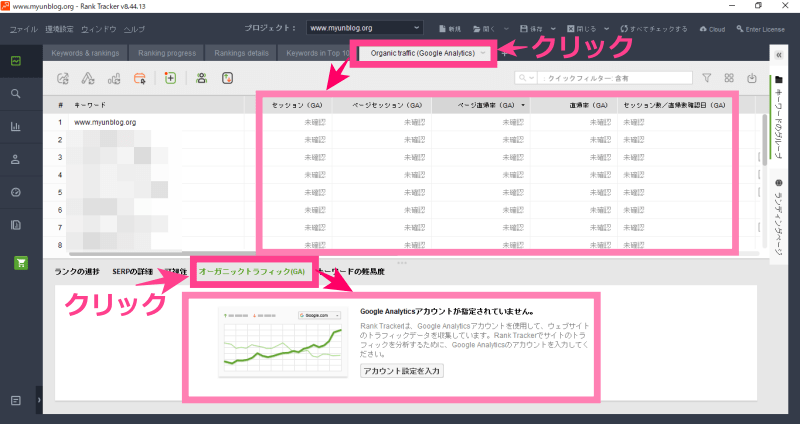Viewport: 800px width, 424px height.
Task: Click the filter funnel icon
Action: pyautogui.click(x=707, y=78)
